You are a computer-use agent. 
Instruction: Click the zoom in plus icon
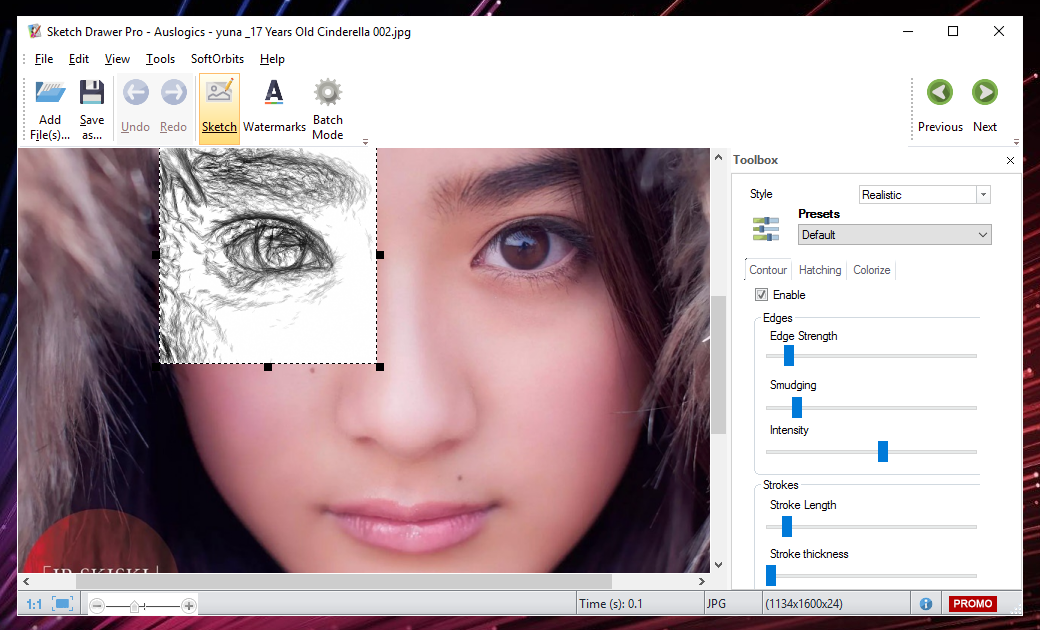[189, 605]
